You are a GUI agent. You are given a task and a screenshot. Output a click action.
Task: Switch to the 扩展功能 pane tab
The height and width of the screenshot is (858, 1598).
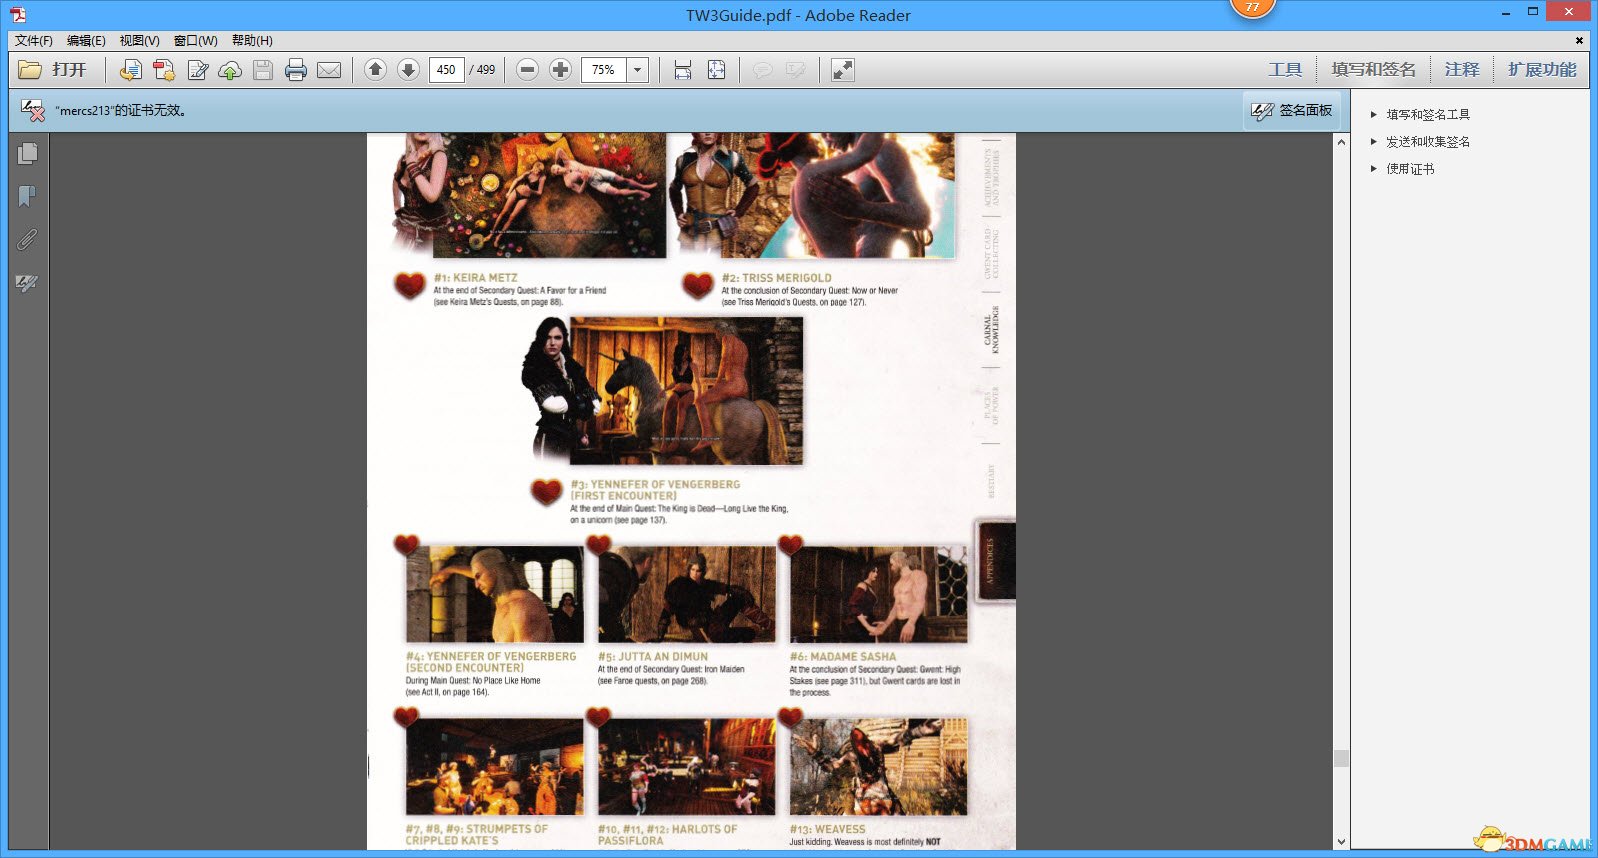coord(1542,70)
